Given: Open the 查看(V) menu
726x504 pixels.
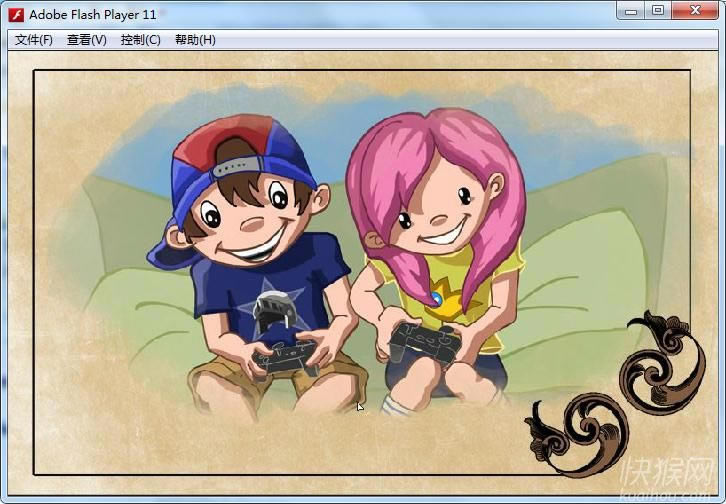Looking at the screenshot, I should tap(86, 40).
